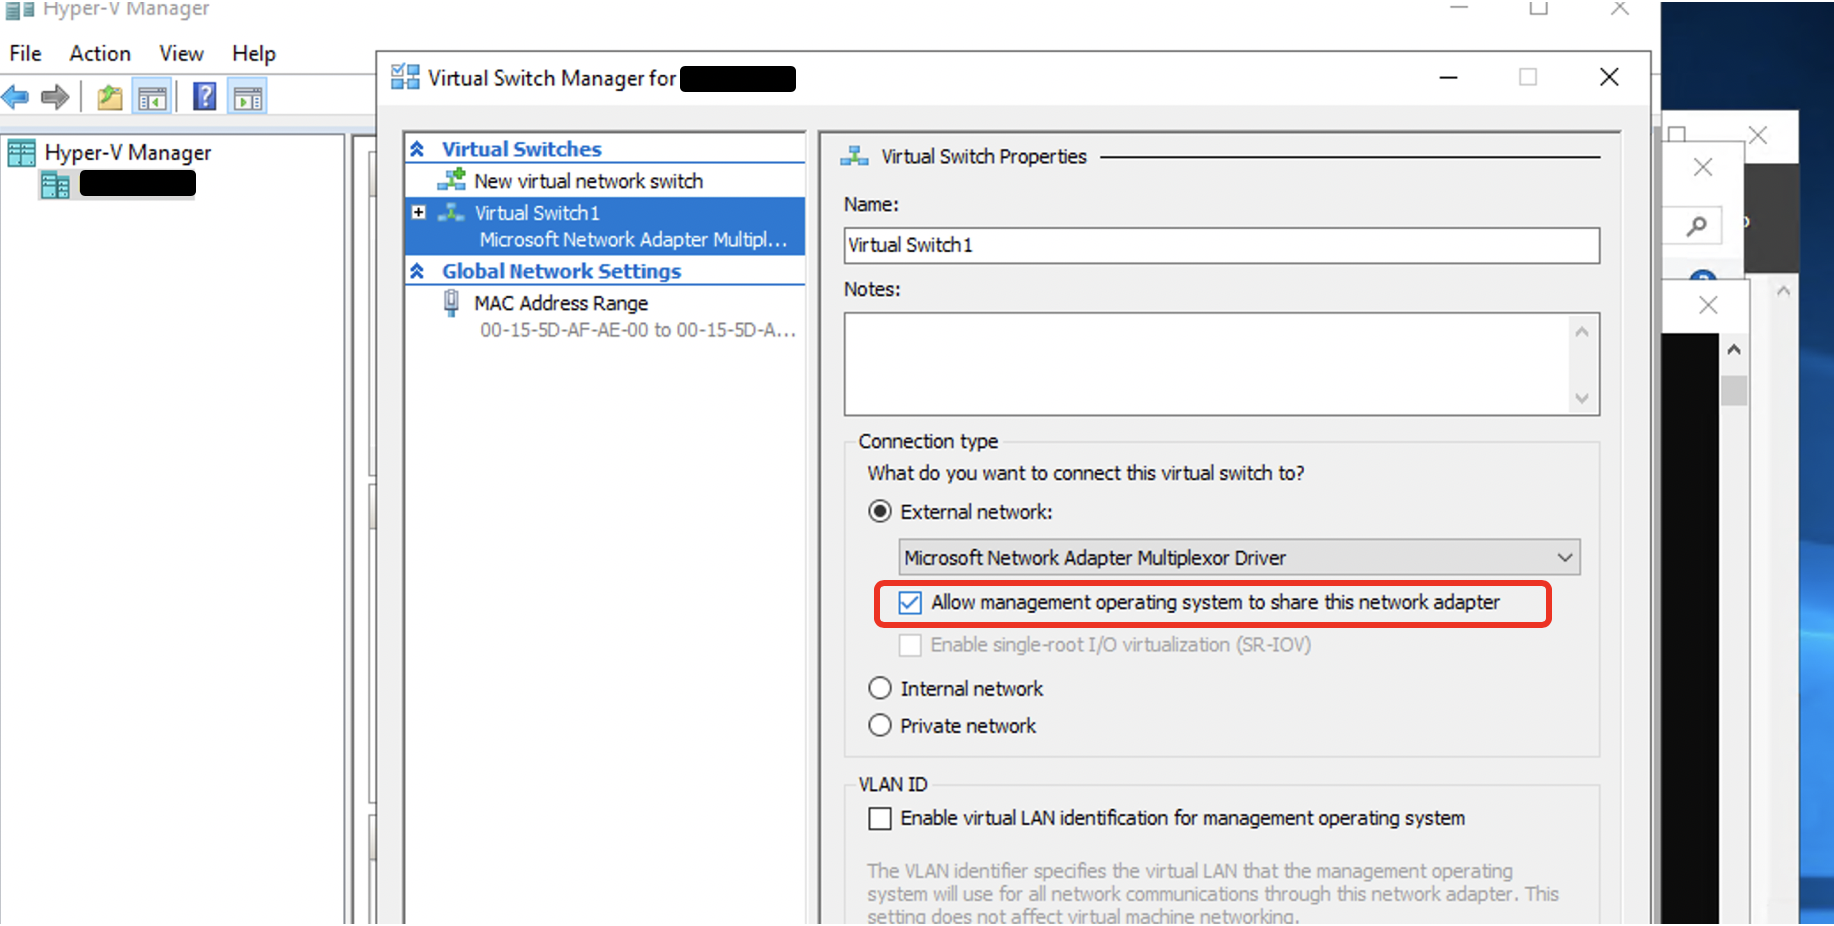The image size is (1834, 926).
Task: Click the Enable single-root I/O virtualization checkbox
Action: click(x=910, y=645)
